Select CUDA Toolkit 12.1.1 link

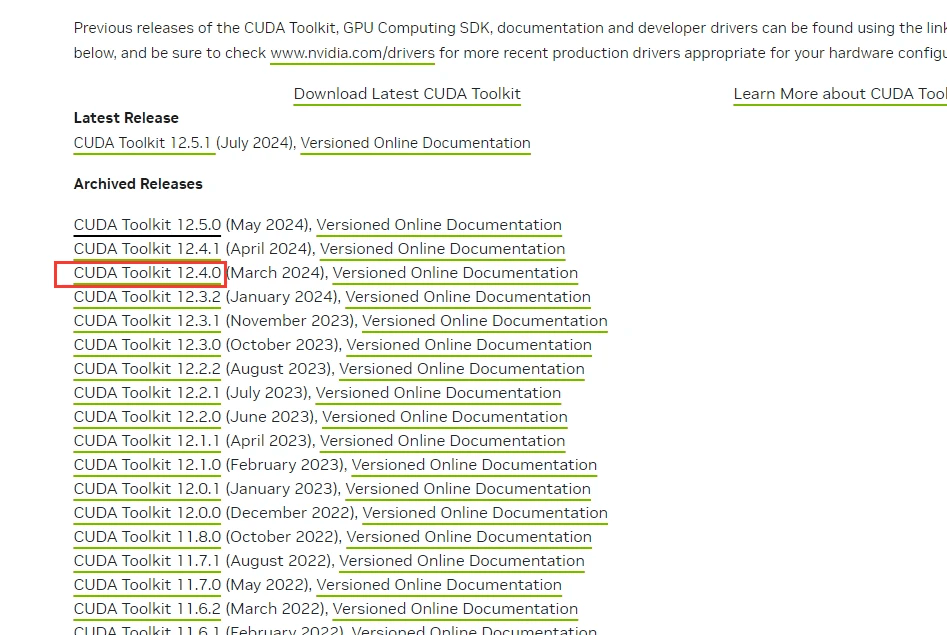(147, 441)
